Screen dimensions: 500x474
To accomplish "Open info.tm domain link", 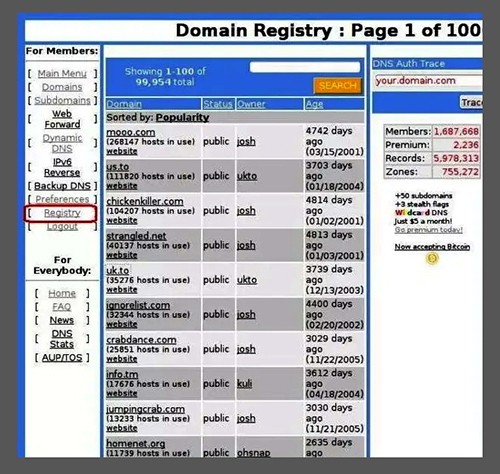I will point(122,374).
